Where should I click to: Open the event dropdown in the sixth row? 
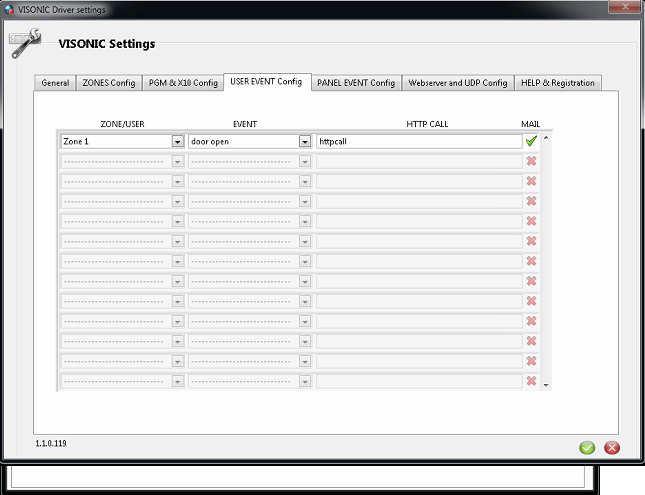[305, 242]
